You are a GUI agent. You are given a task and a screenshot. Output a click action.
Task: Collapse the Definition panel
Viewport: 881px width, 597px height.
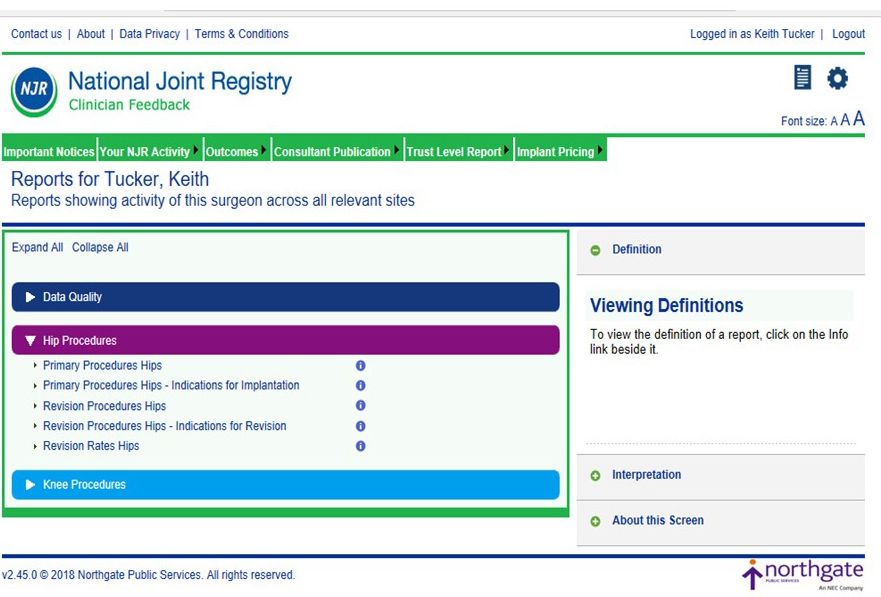pyautogui.click(x=636, y=250)
